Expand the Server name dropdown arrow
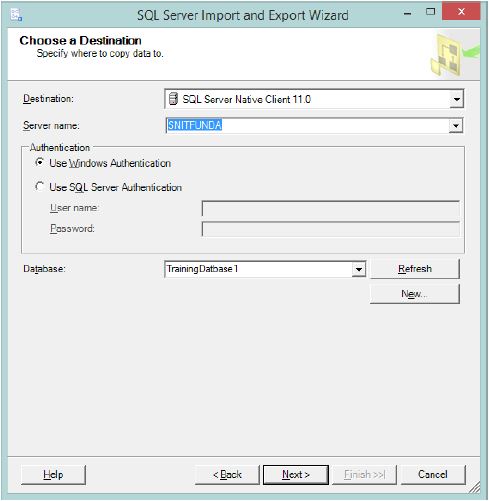 [456, 126]
